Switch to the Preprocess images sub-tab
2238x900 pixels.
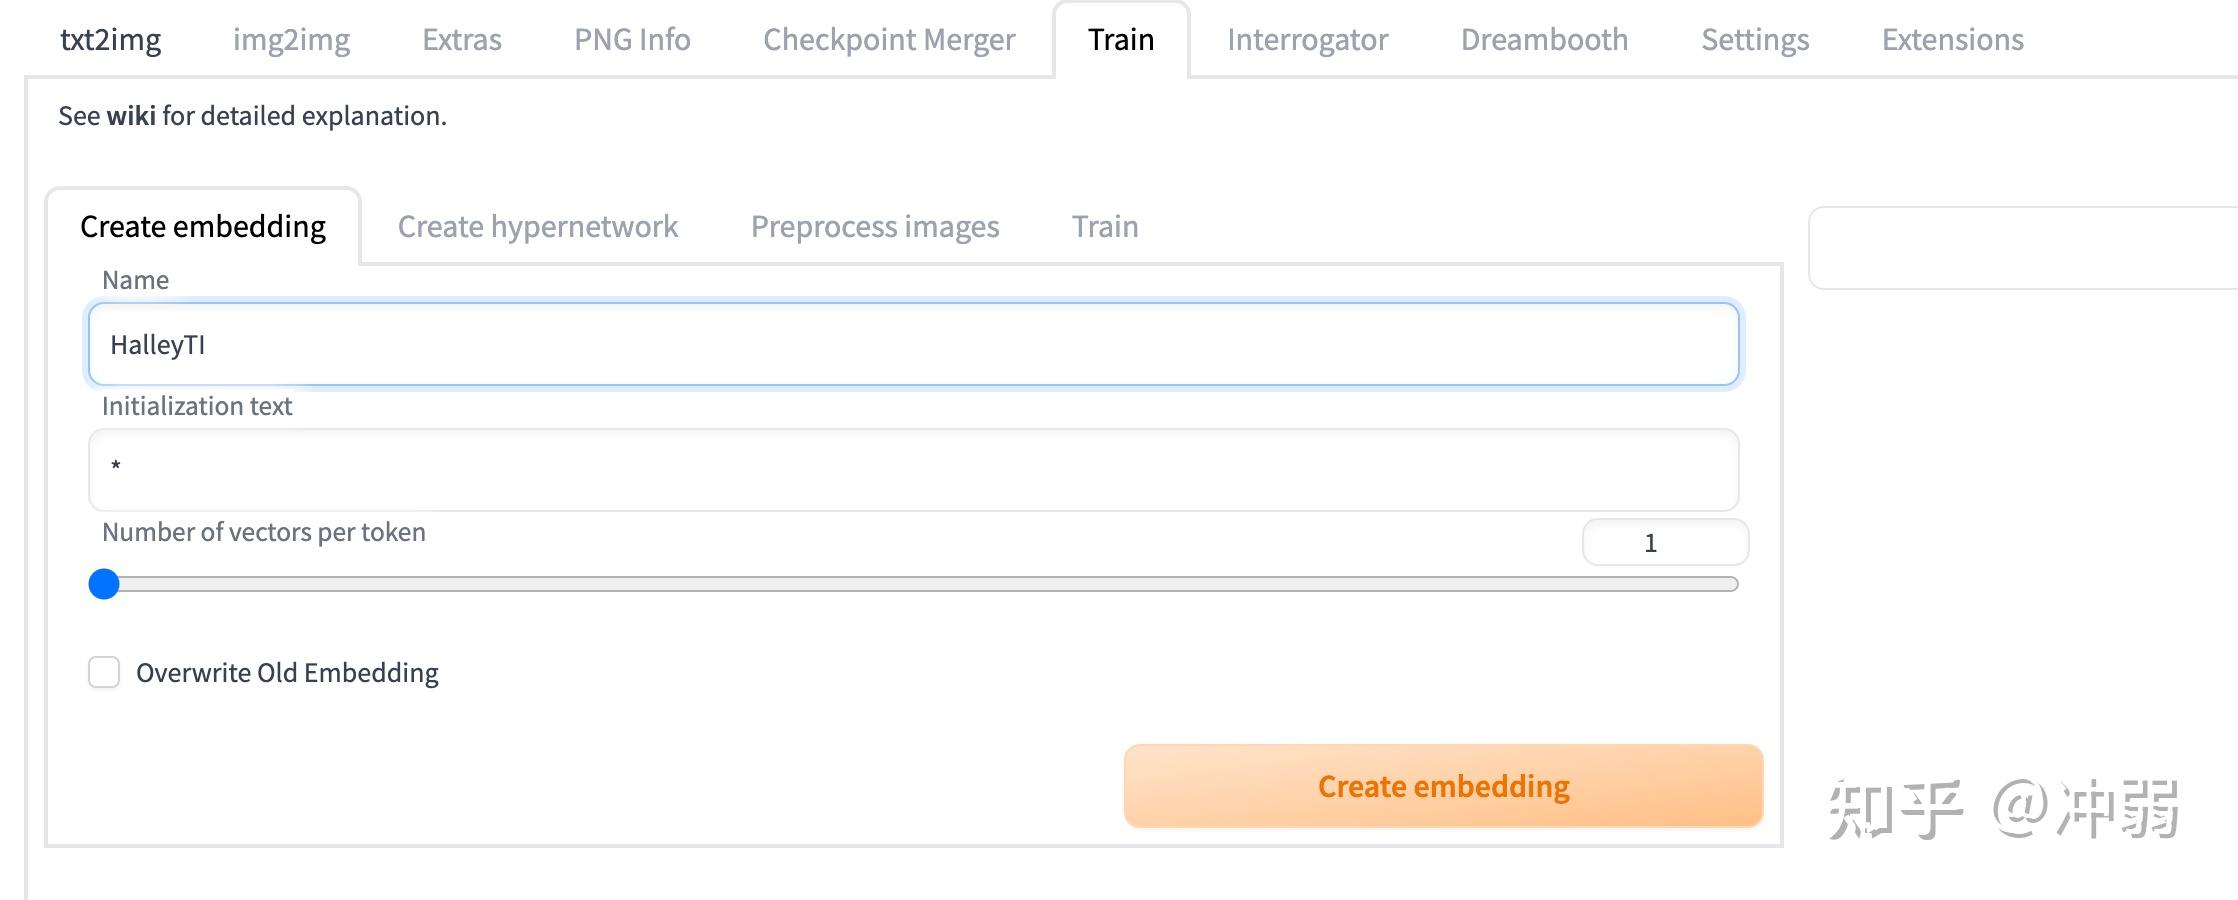875,227
